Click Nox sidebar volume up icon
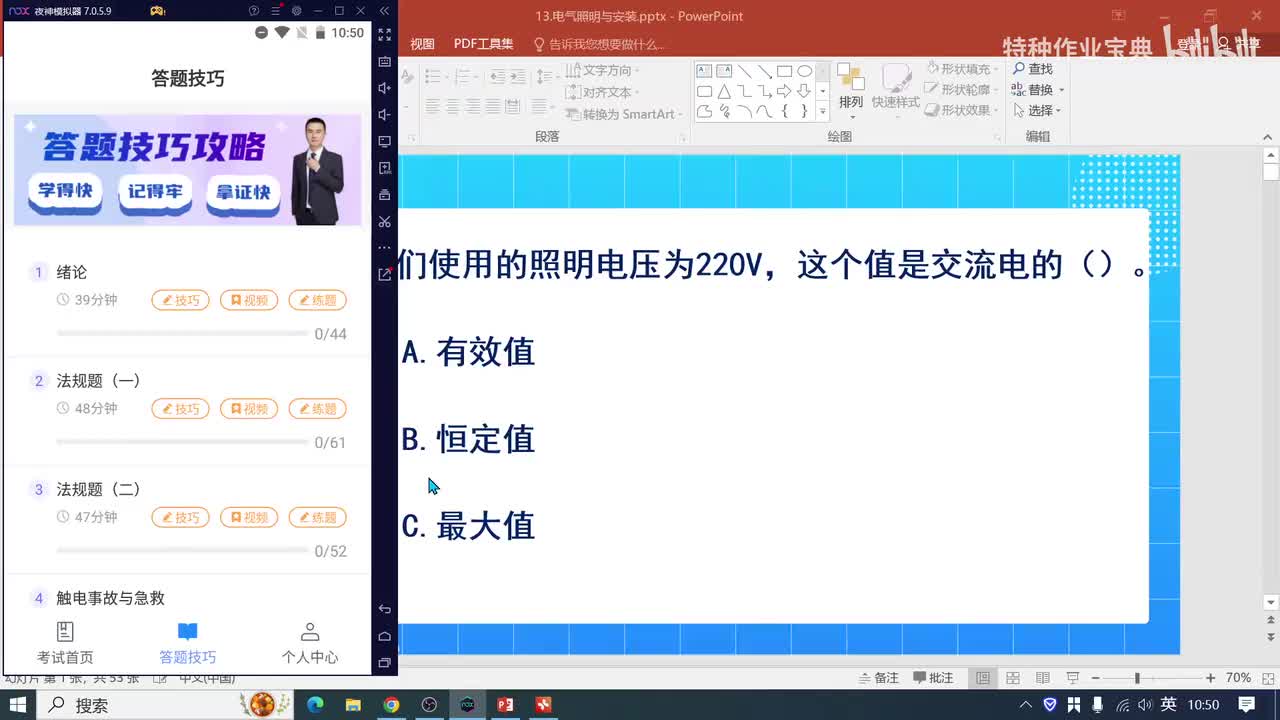This screenshot has height=720, width=1280. coord(385,88)
